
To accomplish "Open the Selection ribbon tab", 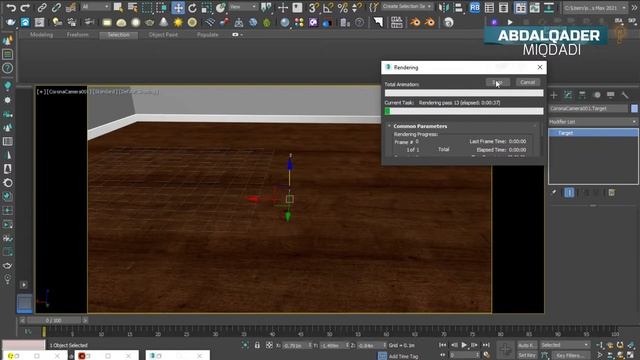I will 118,35.
